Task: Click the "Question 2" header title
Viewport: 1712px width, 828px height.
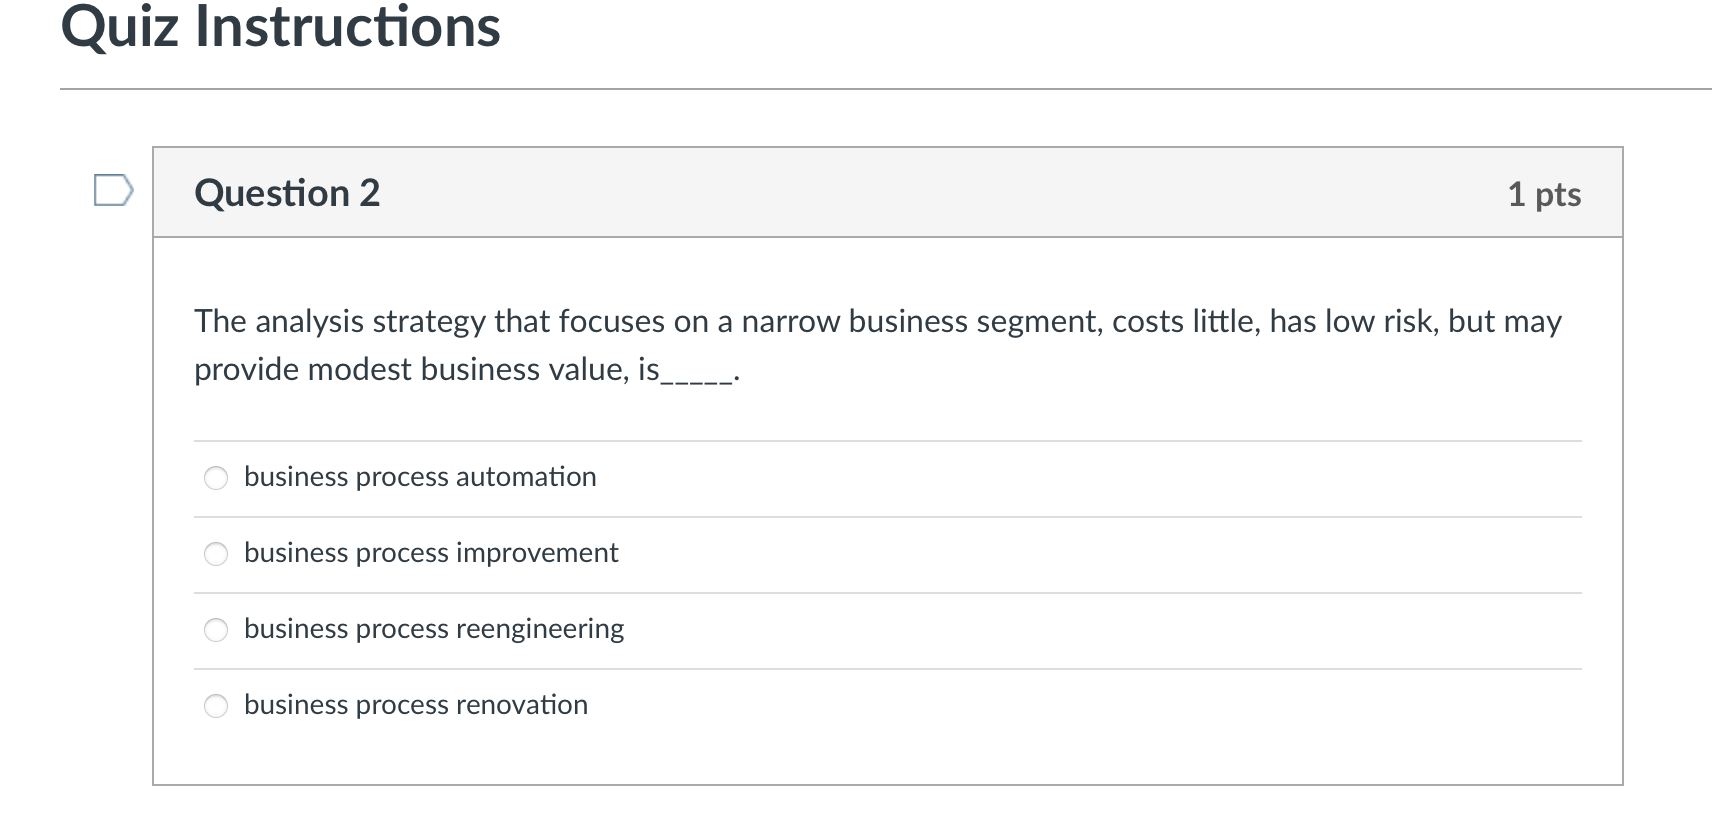Action: click(x=288, y=193)
